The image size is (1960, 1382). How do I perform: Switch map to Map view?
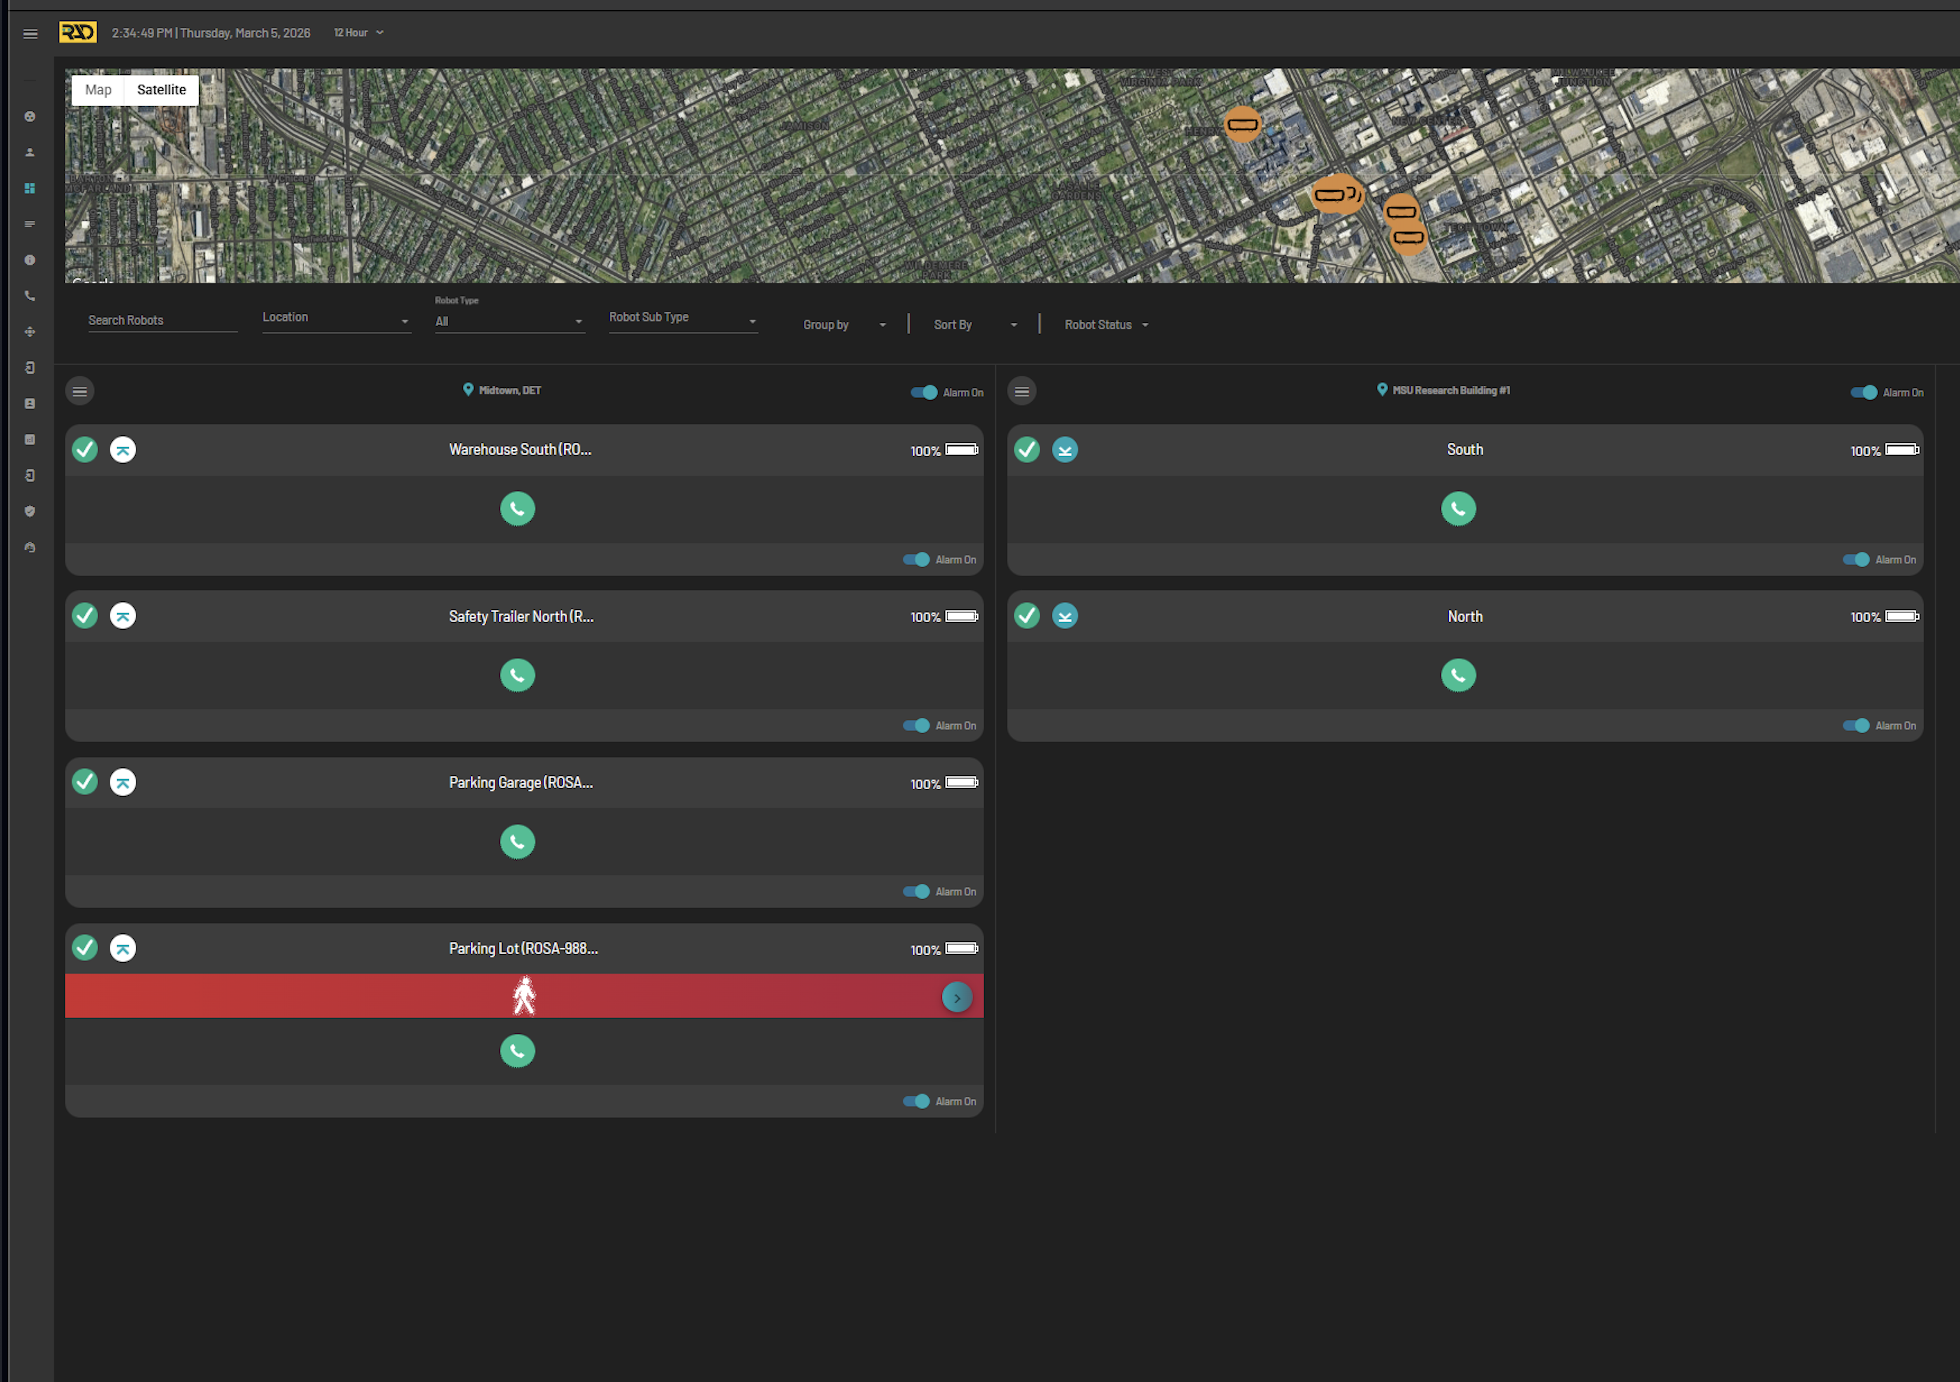click(x=98, y=90)
